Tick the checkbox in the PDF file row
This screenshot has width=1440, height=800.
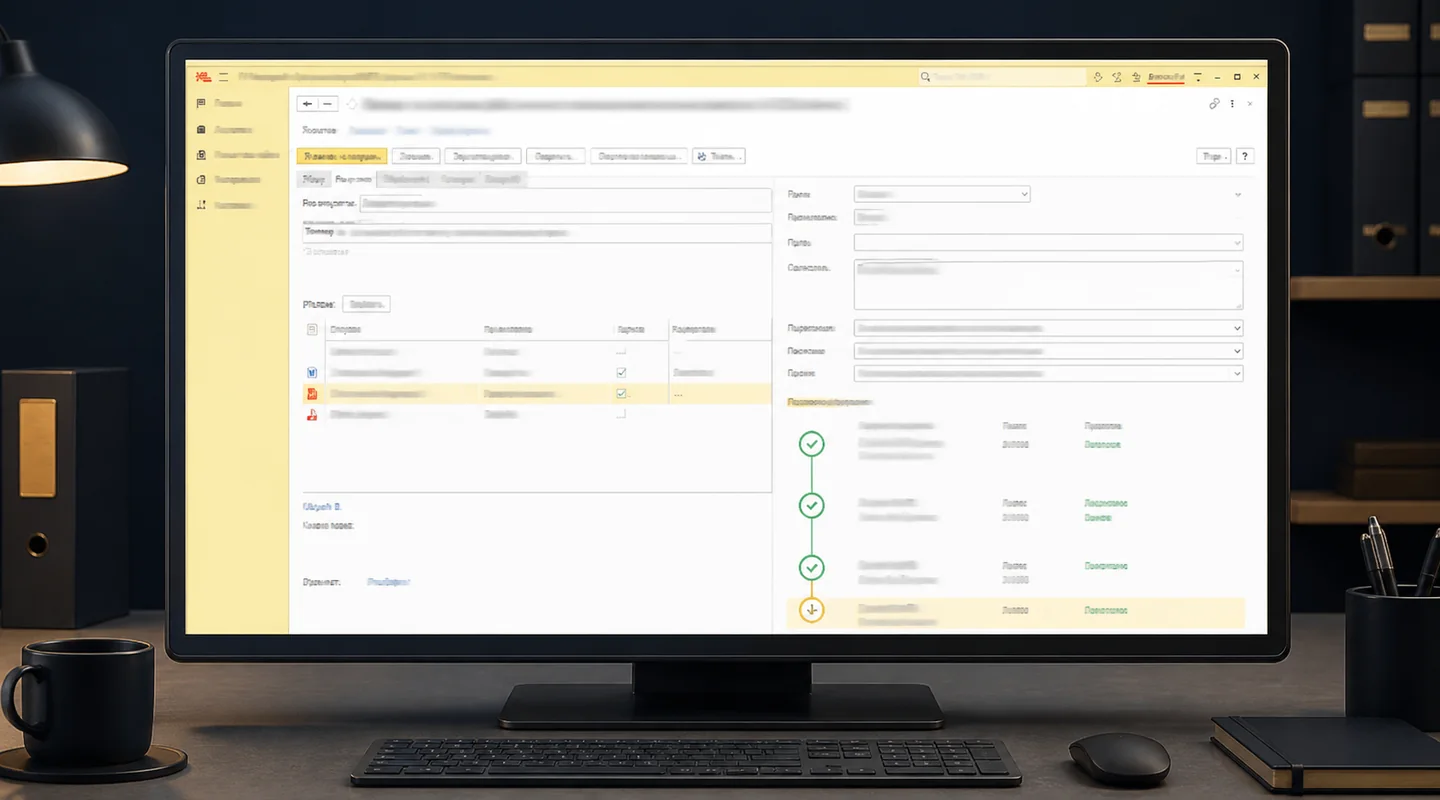point(621,413)
